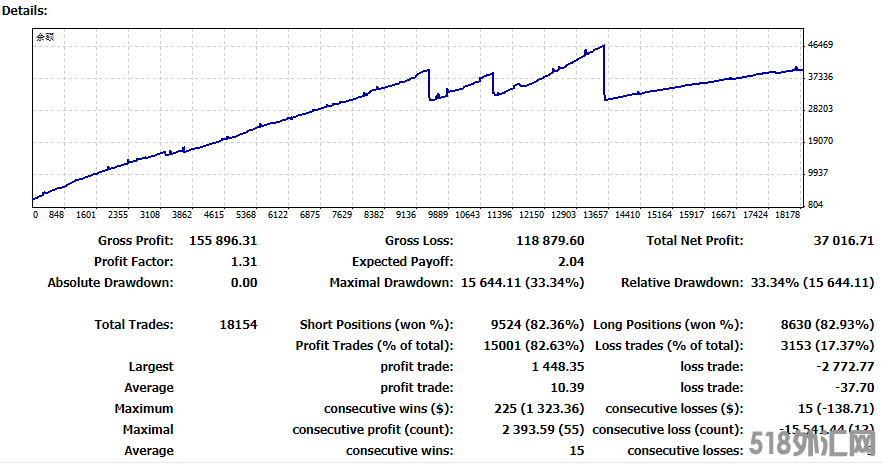883x467 pixels.
Task: Click consecutive losses value 15 (-138.71)
Action: pyautogui.click(x=836, y=408)
